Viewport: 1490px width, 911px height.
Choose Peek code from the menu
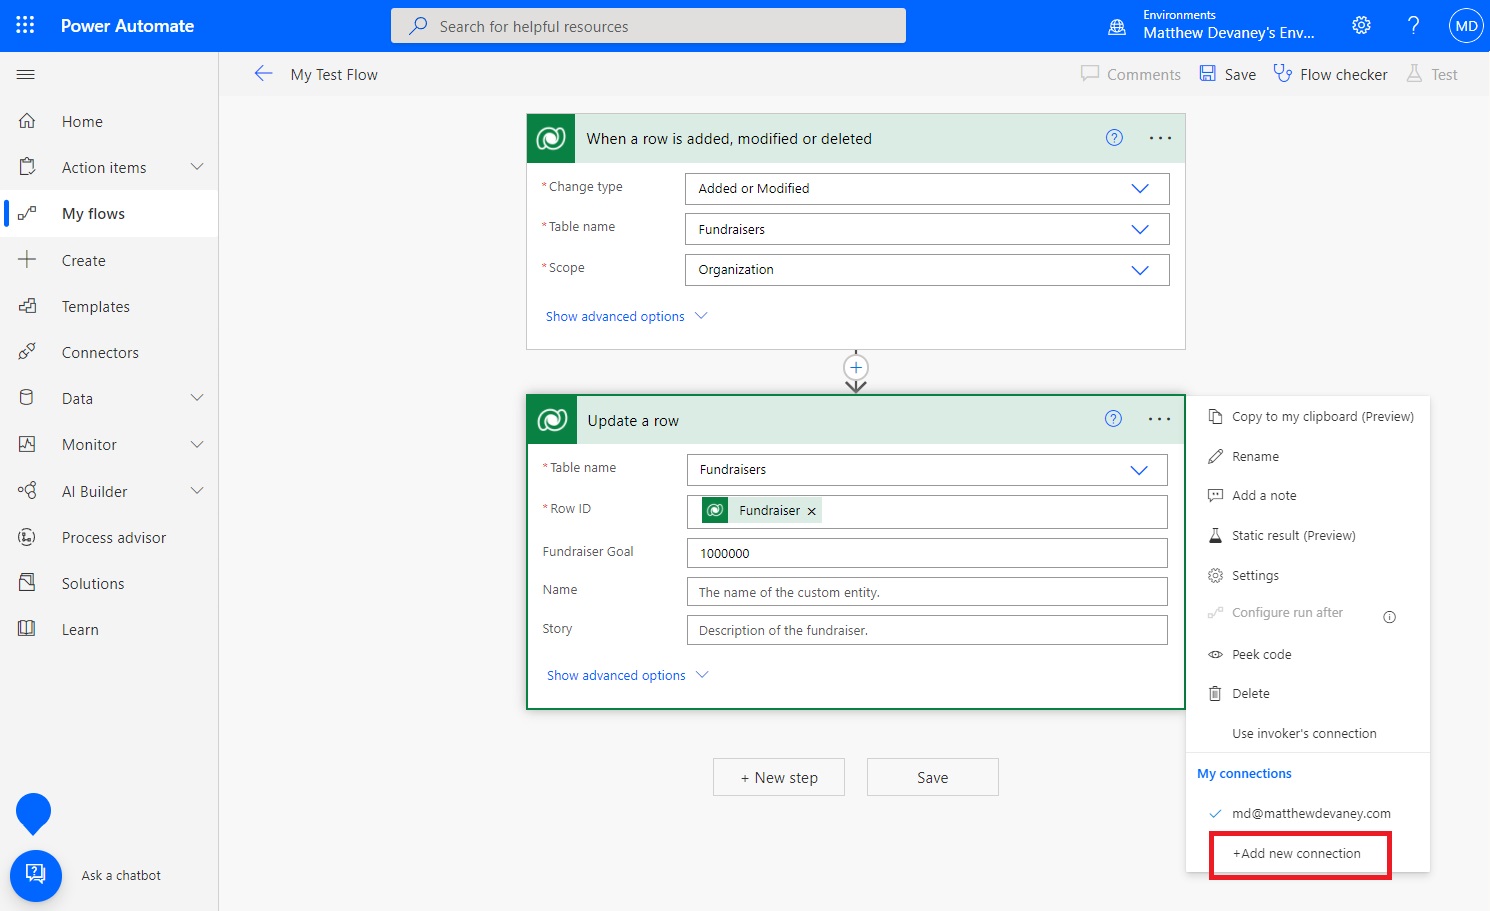tap(1260, 654)
